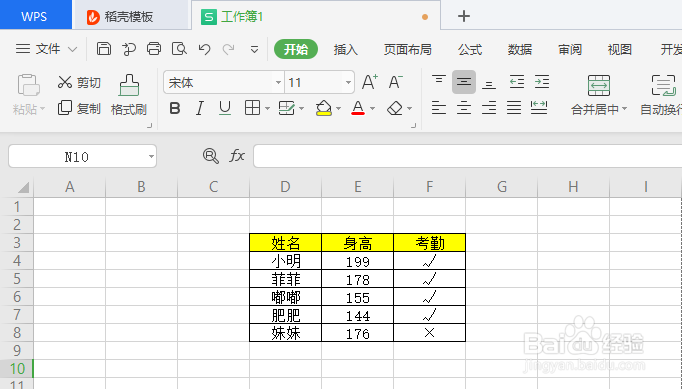Select the cell containing 199
This screenshot has height=389, width=682.
(358, 261)
